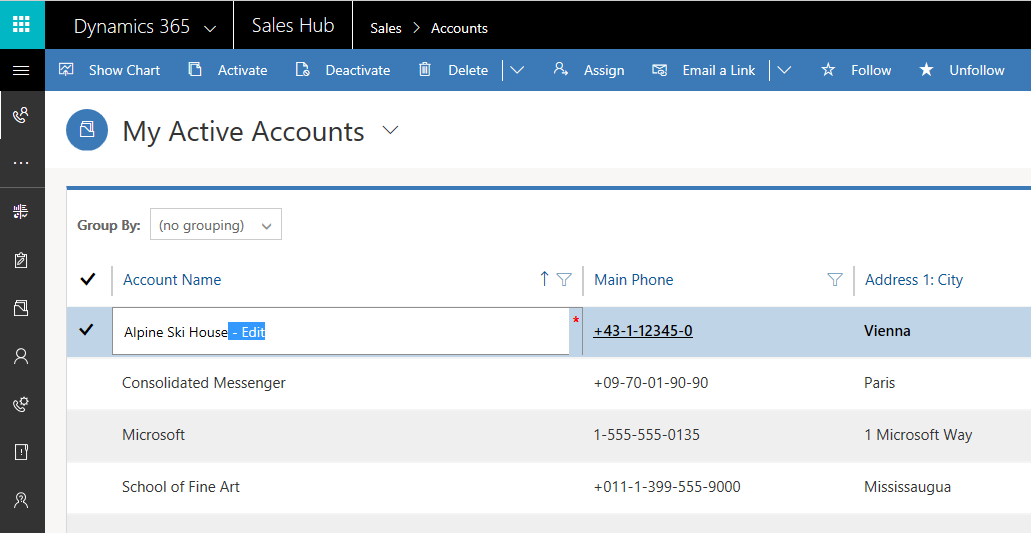The height and width of the screenshot is (533, 1031).
Task: Click the Mississaugua city cell
Action: (x=907, y=487)
